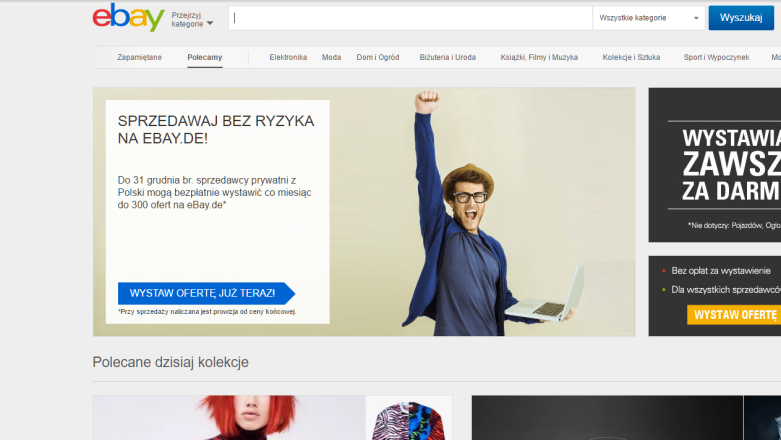781x440 pixels.
Task: Click the yellow Wystaw ofertę button
Action: (x=734, y=315)
